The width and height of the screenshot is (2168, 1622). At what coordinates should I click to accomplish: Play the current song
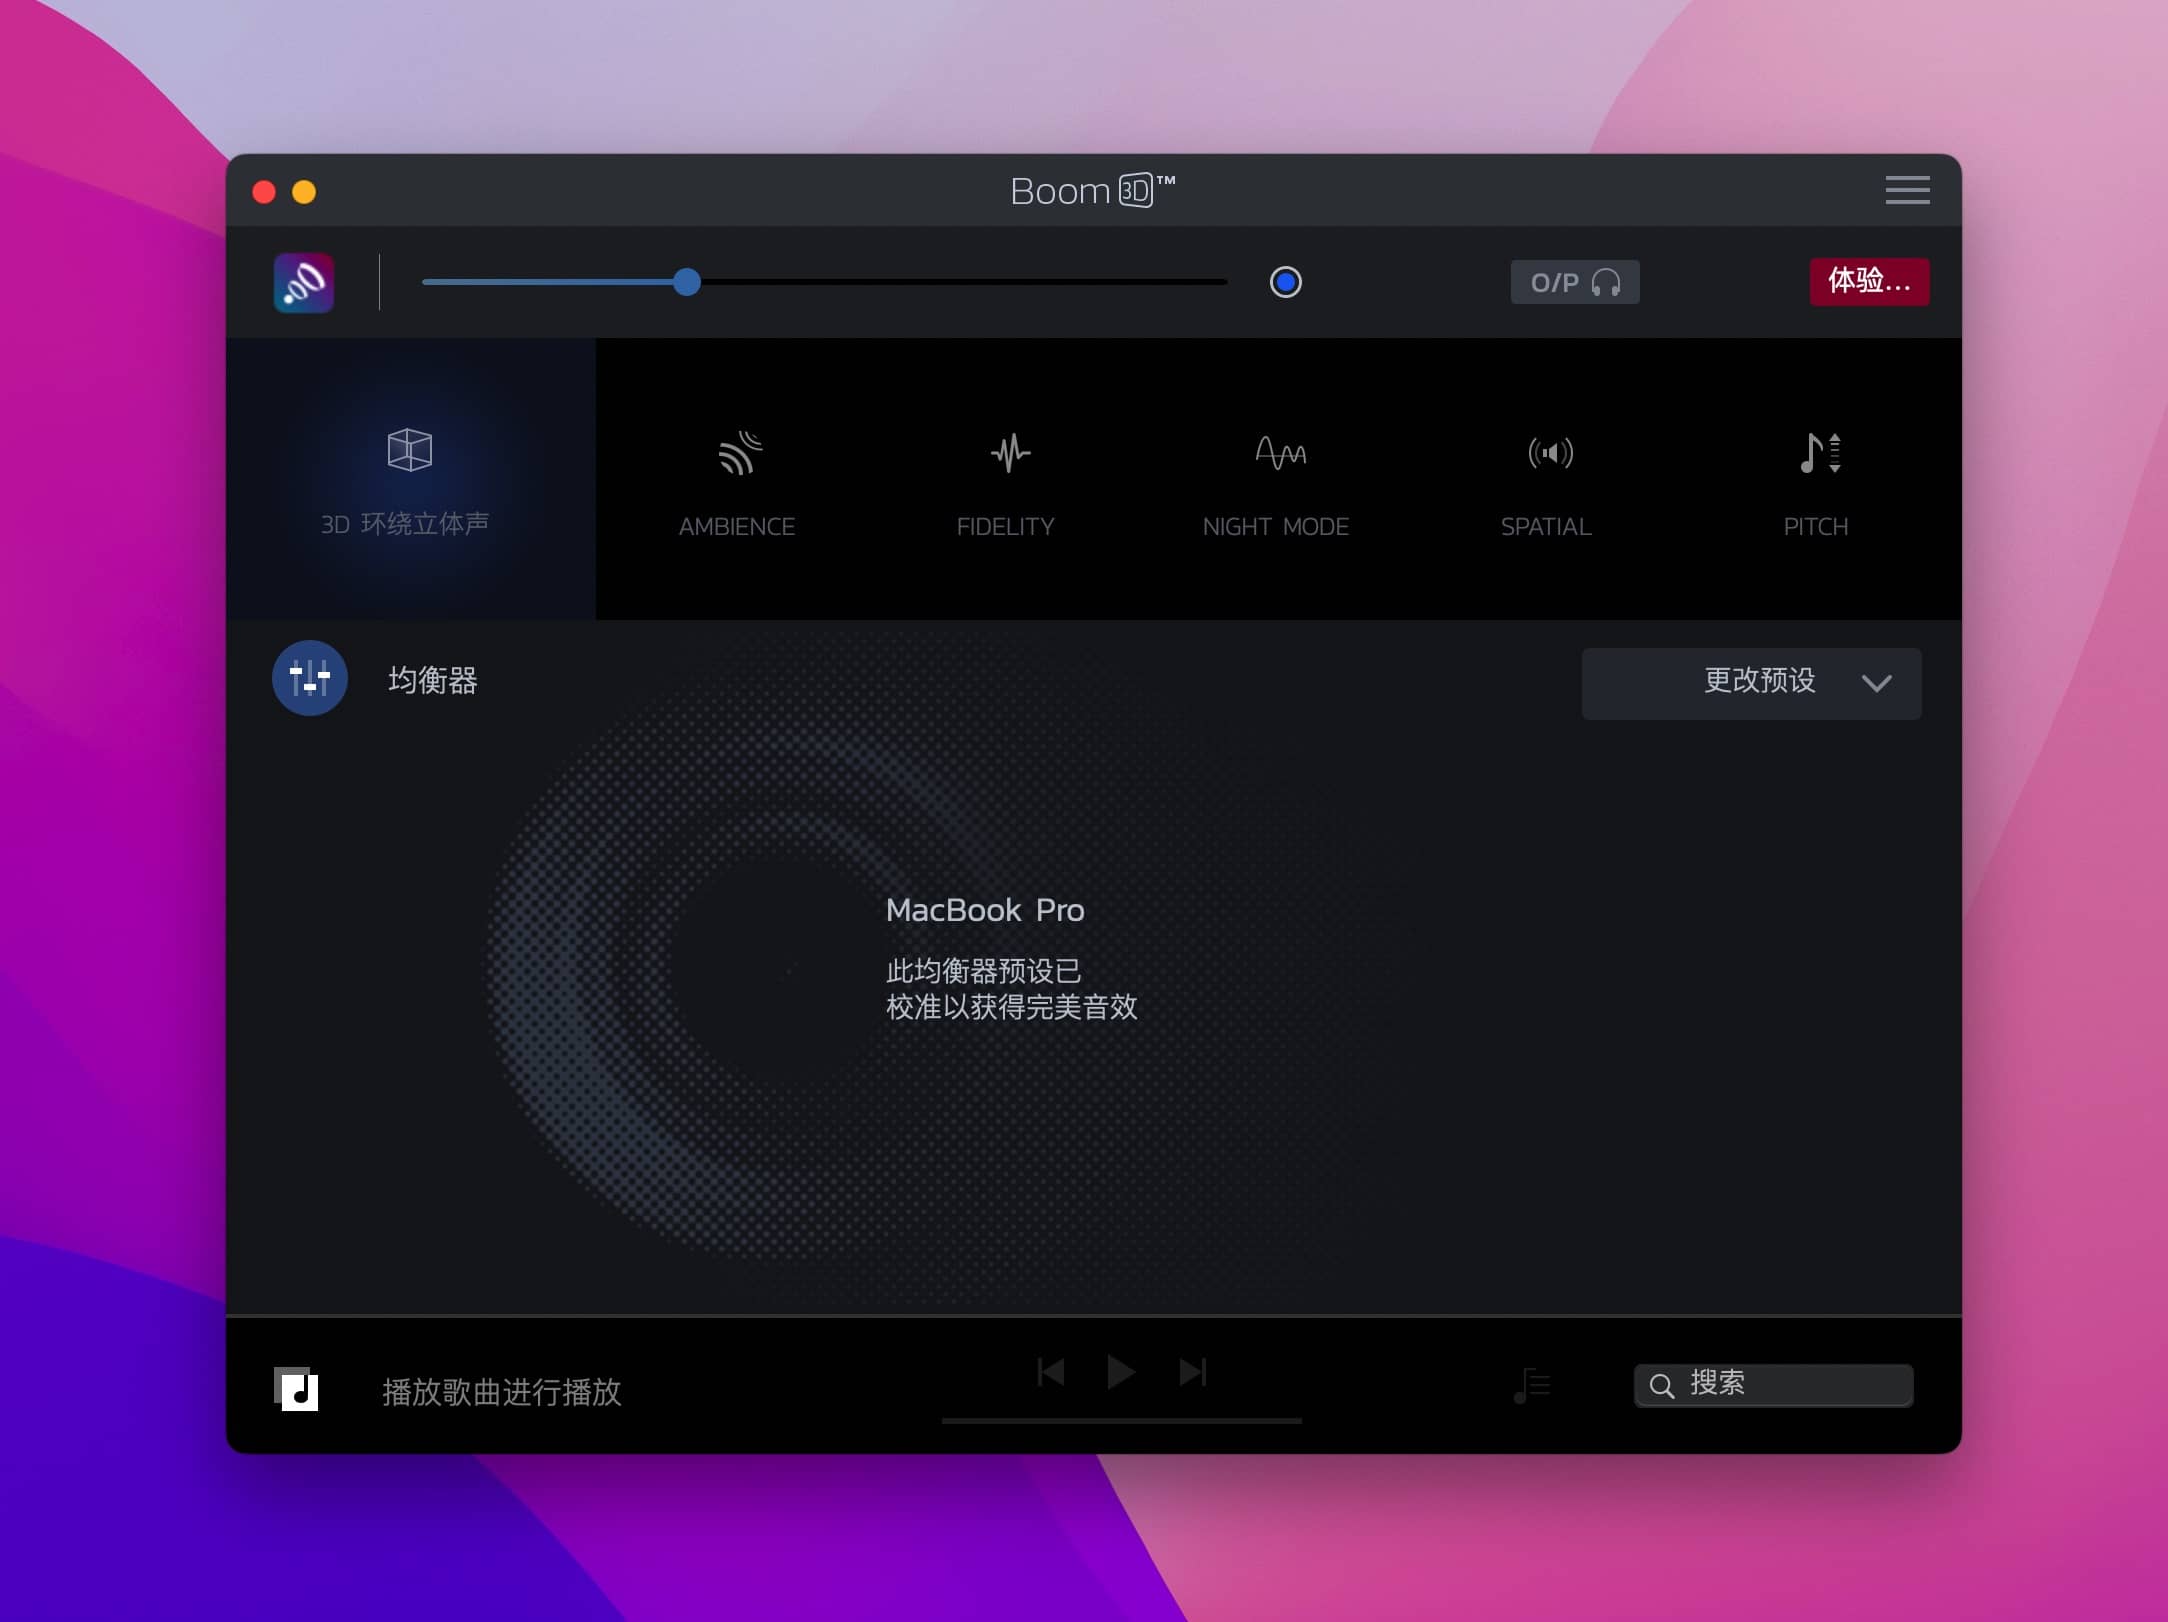pyautogui.click(x=1120, y=1372)
